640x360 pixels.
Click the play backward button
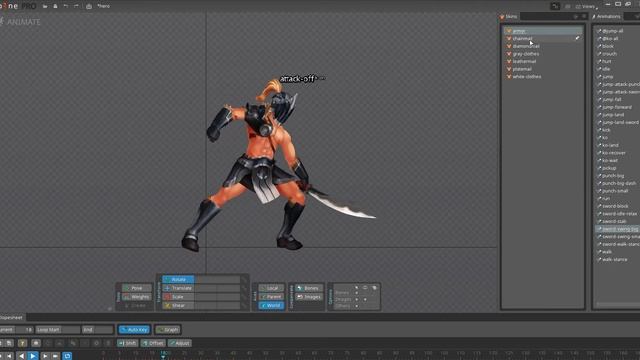(x=22, y=356)
